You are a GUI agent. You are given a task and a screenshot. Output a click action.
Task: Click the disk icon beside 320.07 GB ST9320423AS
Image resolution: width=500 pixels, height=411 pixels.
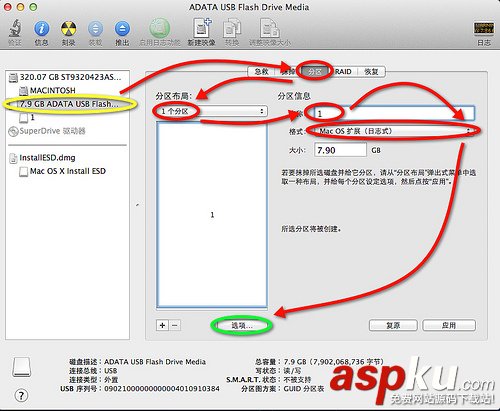(x=13, y=78)
